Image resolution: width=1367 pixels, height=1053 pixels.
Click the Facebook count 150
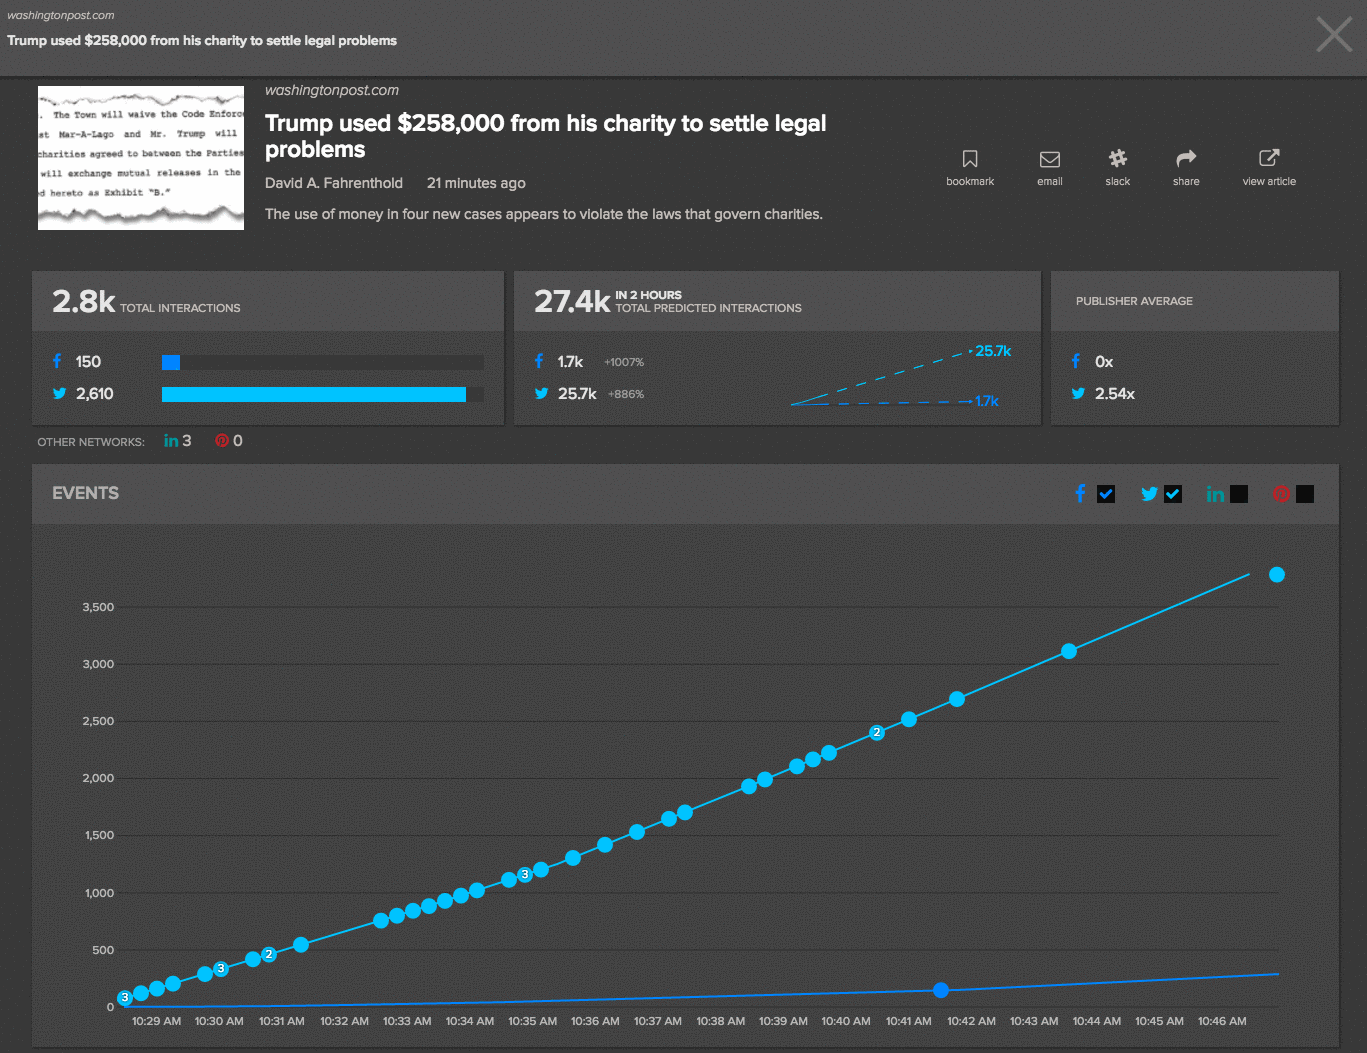(x=88, y=362)
